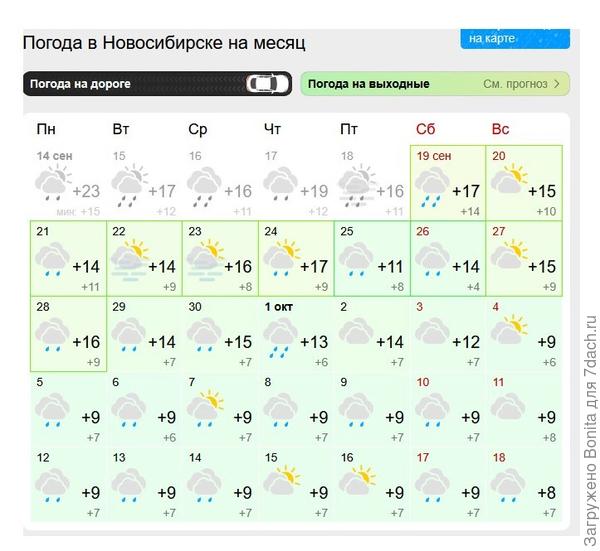Click past day 14 сен with +23

pos(68,183)
